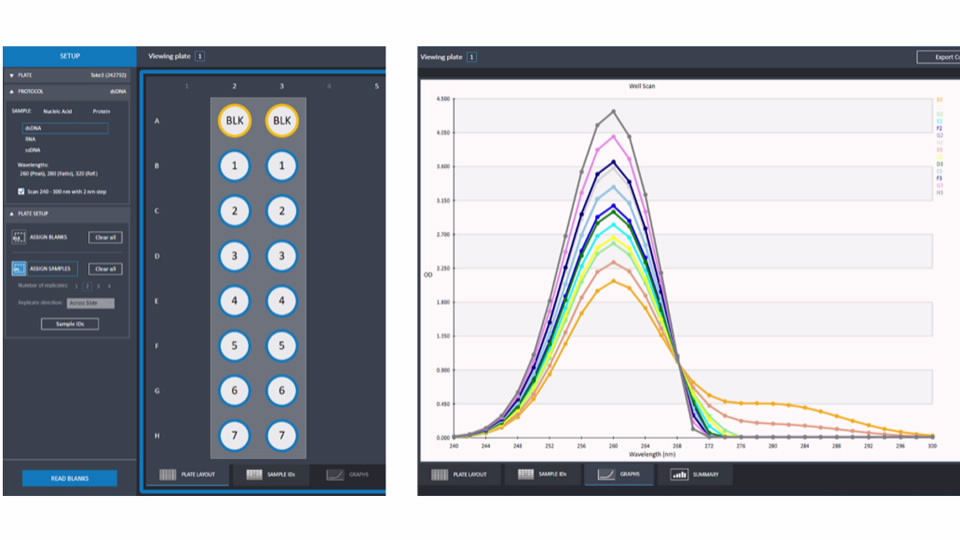Click the Assign Samples icon

coord(20,269)
